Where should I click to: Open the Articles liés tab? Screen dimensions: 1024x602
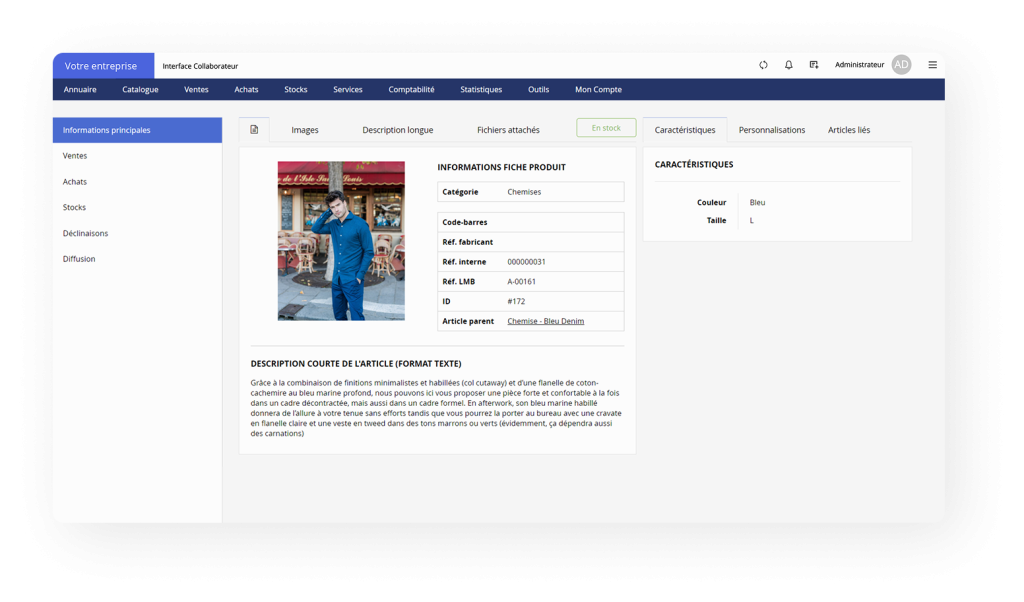click(848, 130)
